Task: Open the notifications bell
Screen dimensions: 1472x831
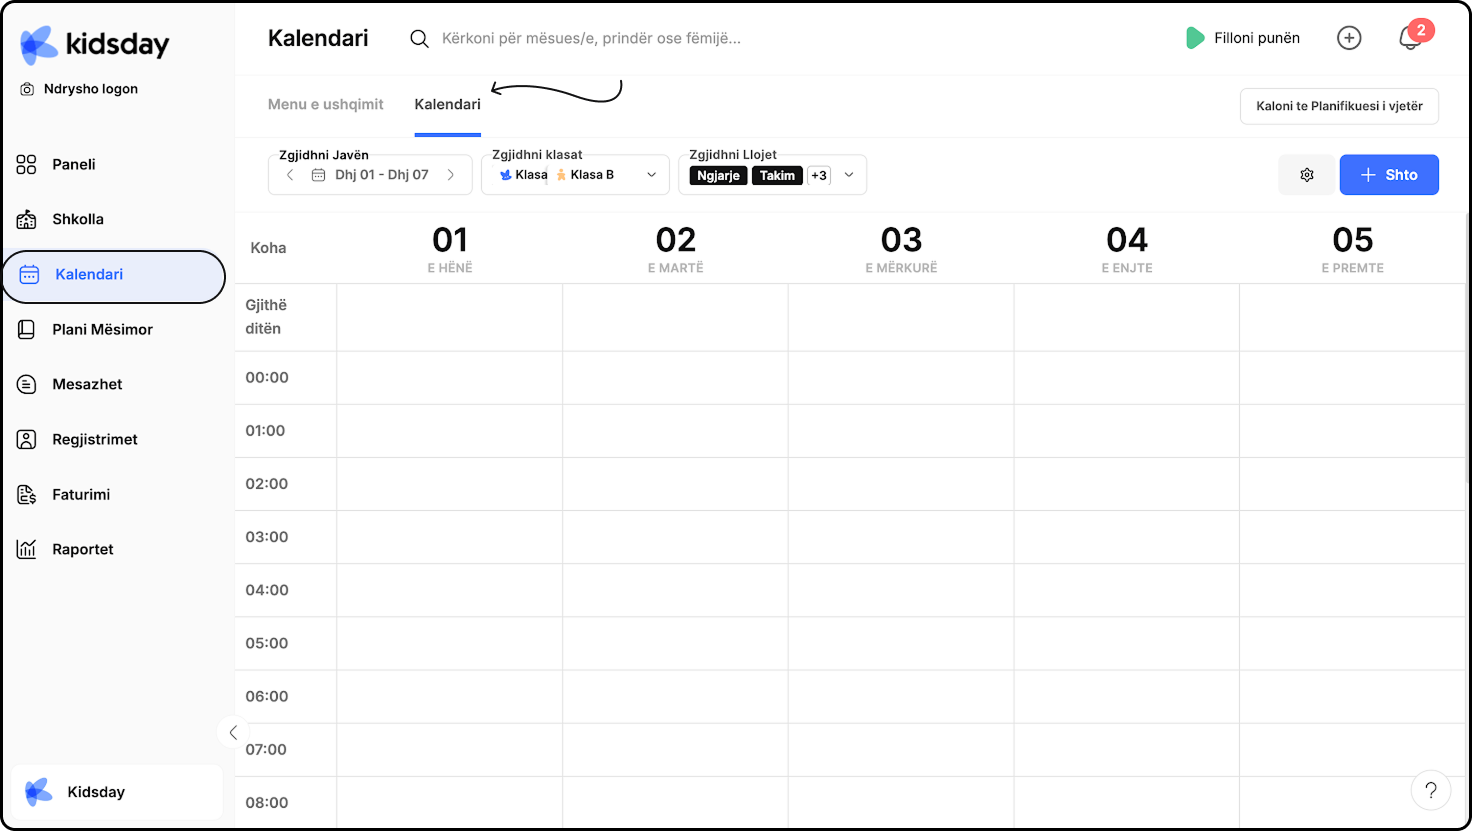Action: [1410, 38]
